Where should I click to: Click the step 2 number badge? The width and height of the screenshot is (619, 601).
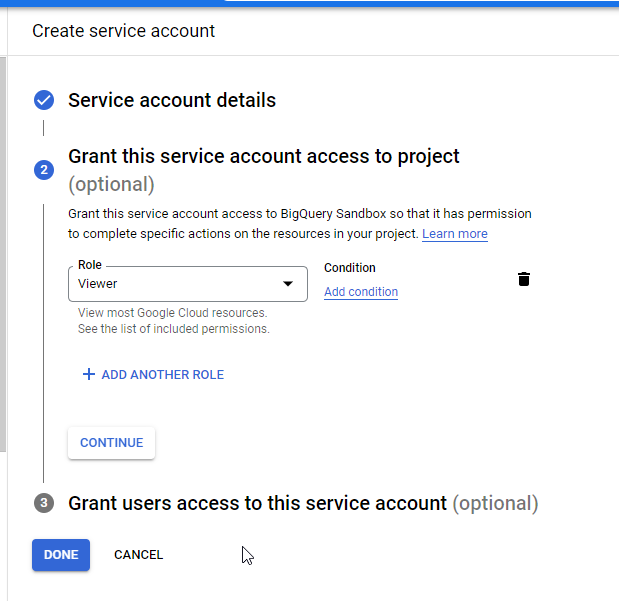(x=43, y=170)
